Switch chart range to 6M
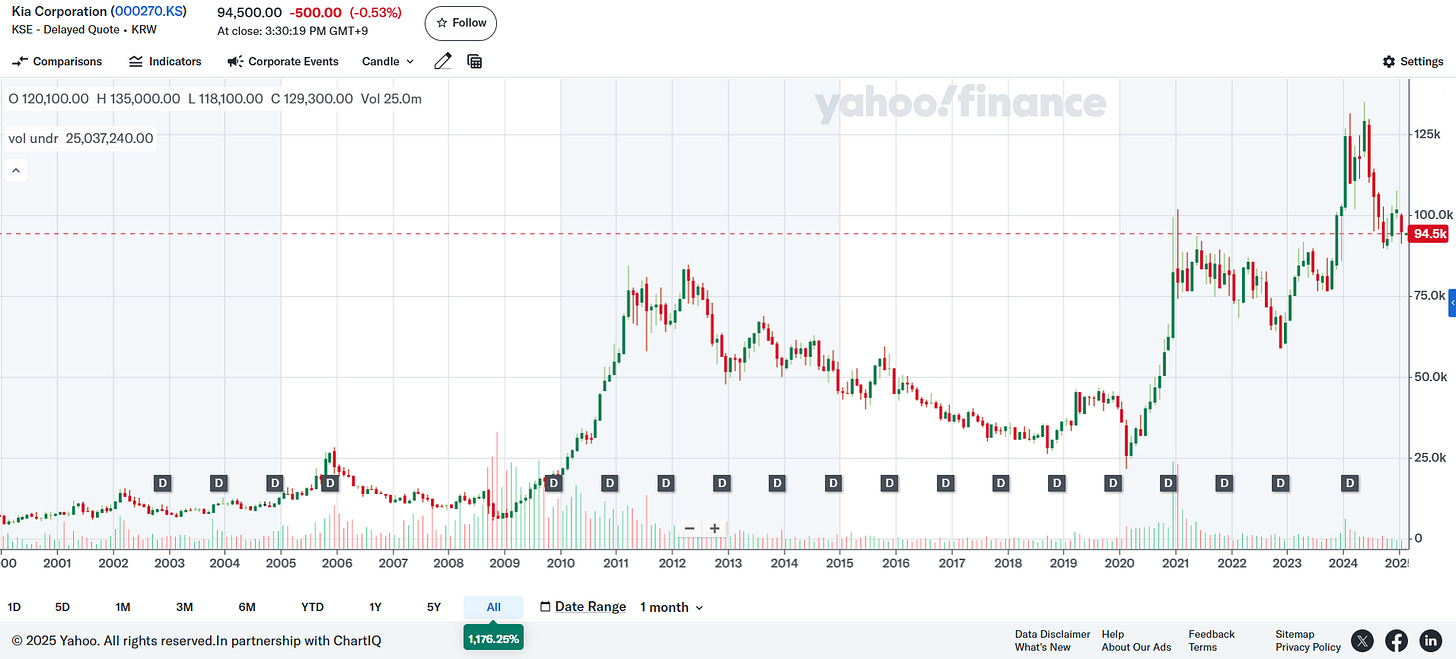1456x659 pixels. [x=247, y=607]
